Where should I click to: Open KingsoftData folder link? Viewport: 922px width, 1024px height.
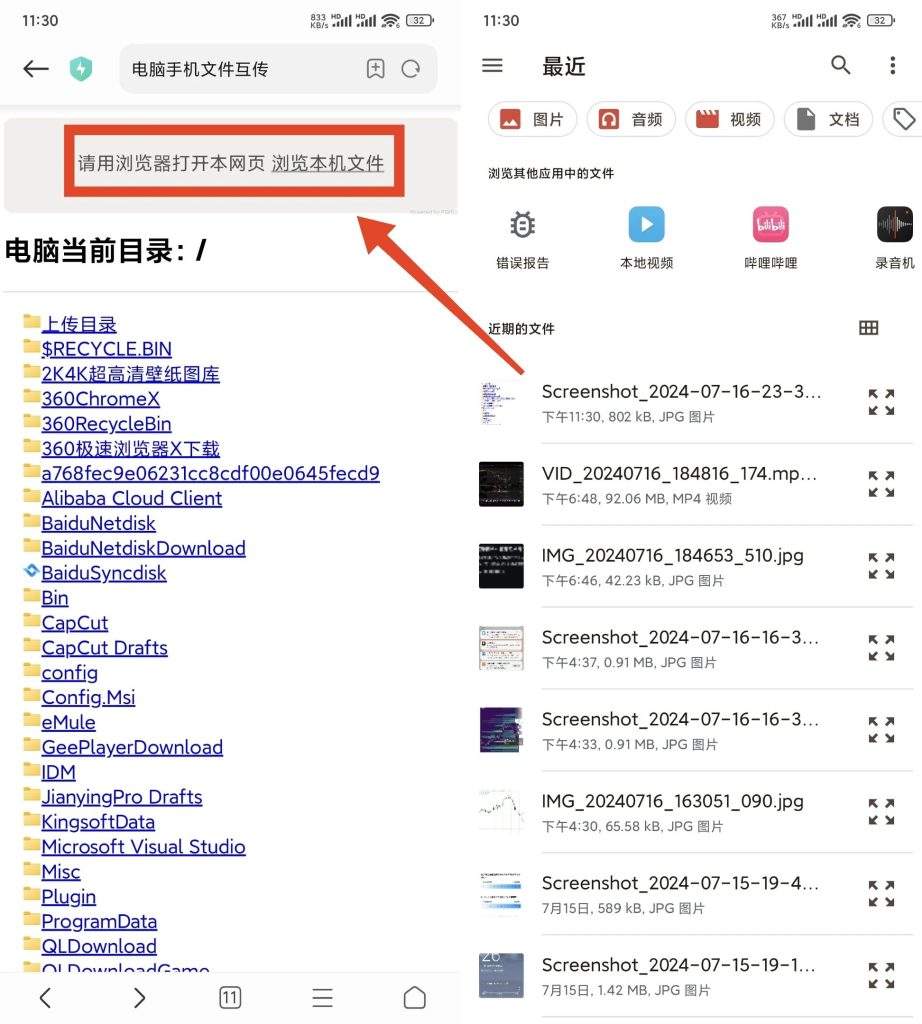(99, 822)
